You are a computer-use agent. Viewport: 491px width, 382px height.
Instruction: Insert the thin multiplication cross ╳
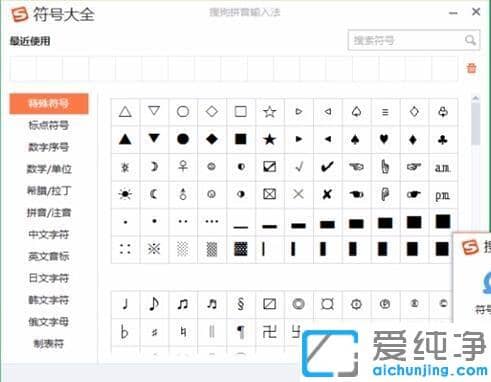pos(298,194)
